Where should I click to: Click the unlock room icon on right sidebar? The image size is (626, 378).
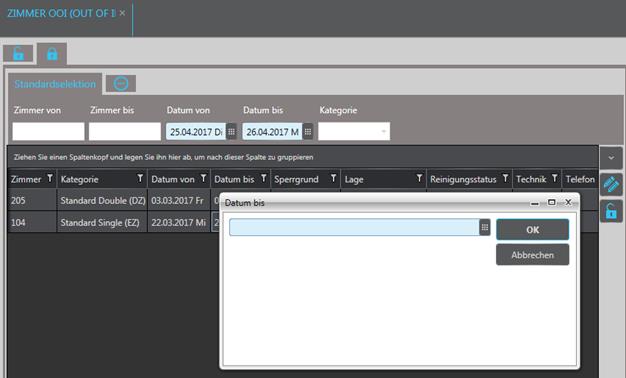[x=611, y=211]
